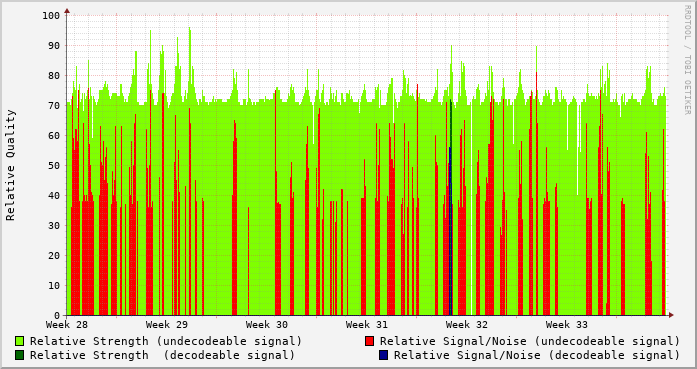Viewport: 697px width, 369px height.
Task: Click the light green undecodeable Strength swatch
Action: tap(20, 341)
